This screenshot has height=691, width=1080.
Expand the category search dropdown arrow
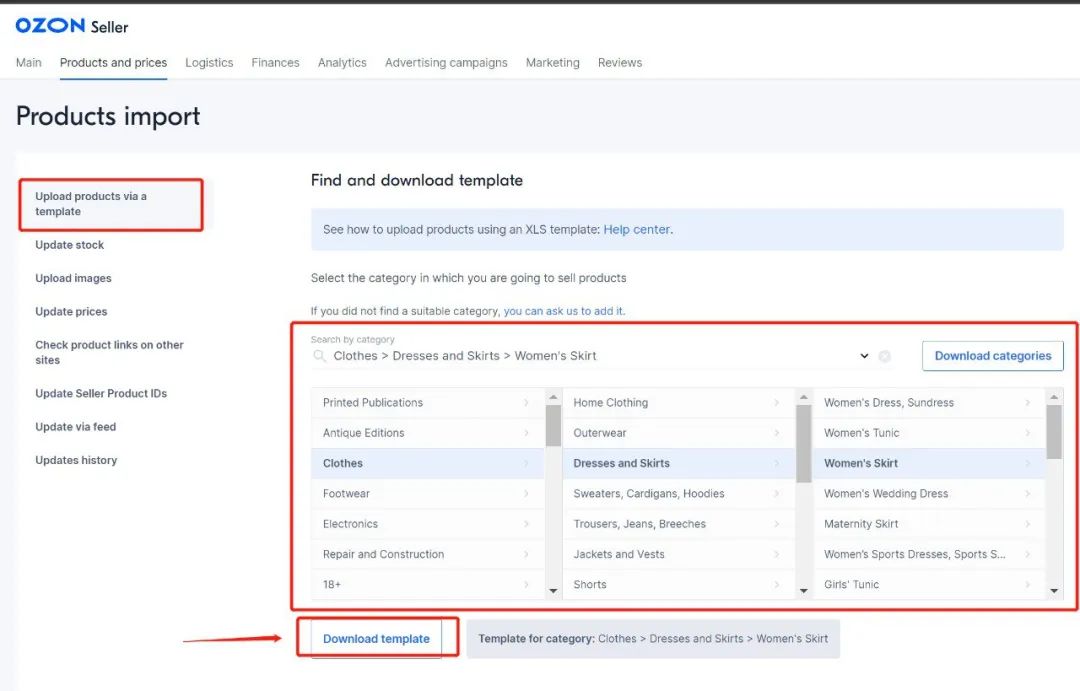click(x=864, y=356)
